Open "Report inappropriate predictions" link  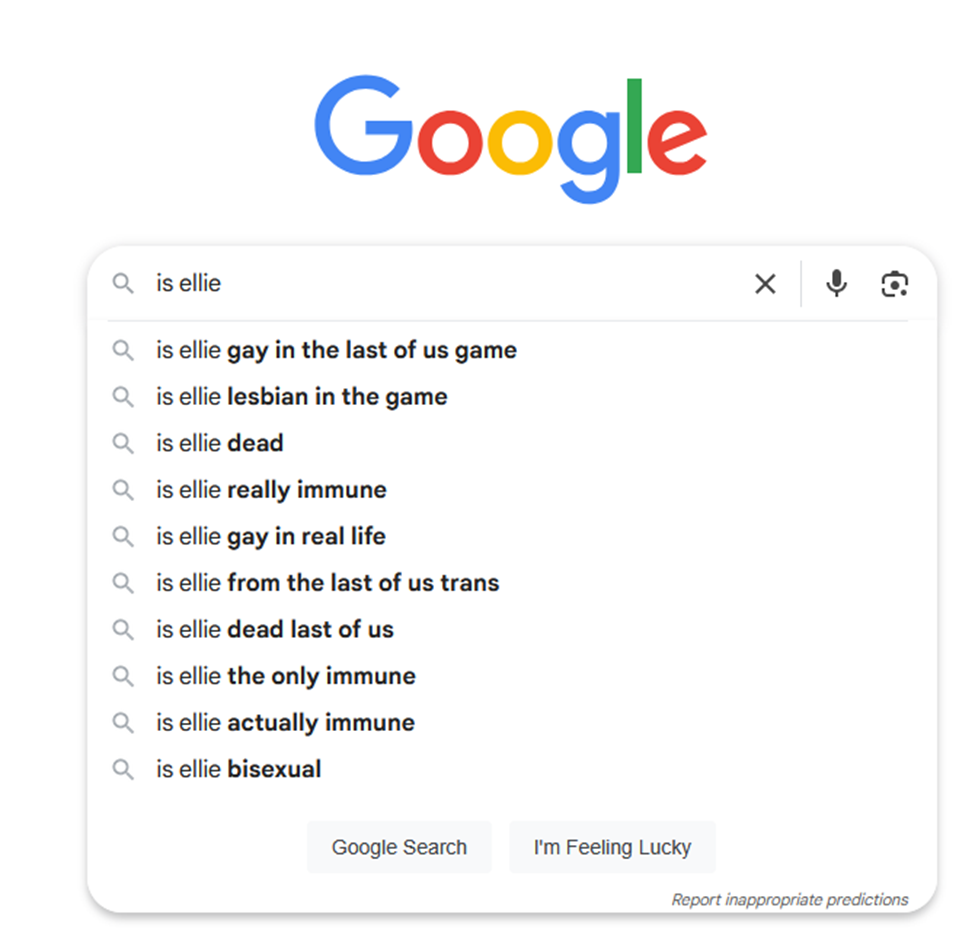point(789,900)
